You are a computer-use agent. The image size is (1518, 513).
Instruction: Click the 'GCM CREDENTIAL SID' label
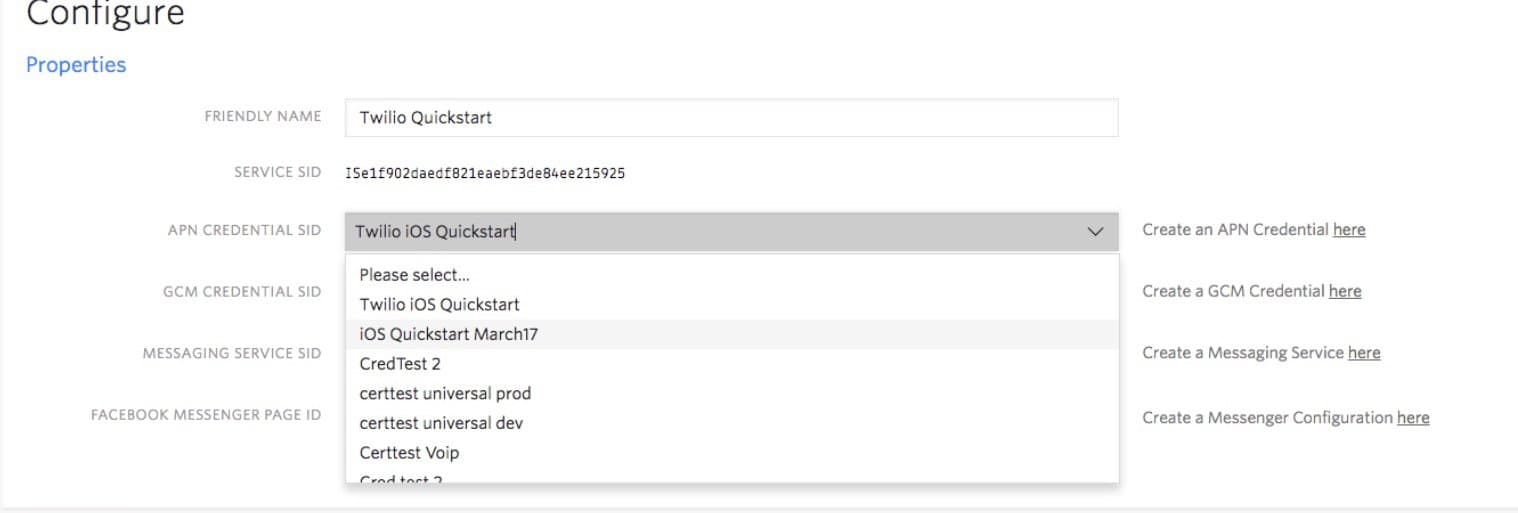(x=242, y=292)
